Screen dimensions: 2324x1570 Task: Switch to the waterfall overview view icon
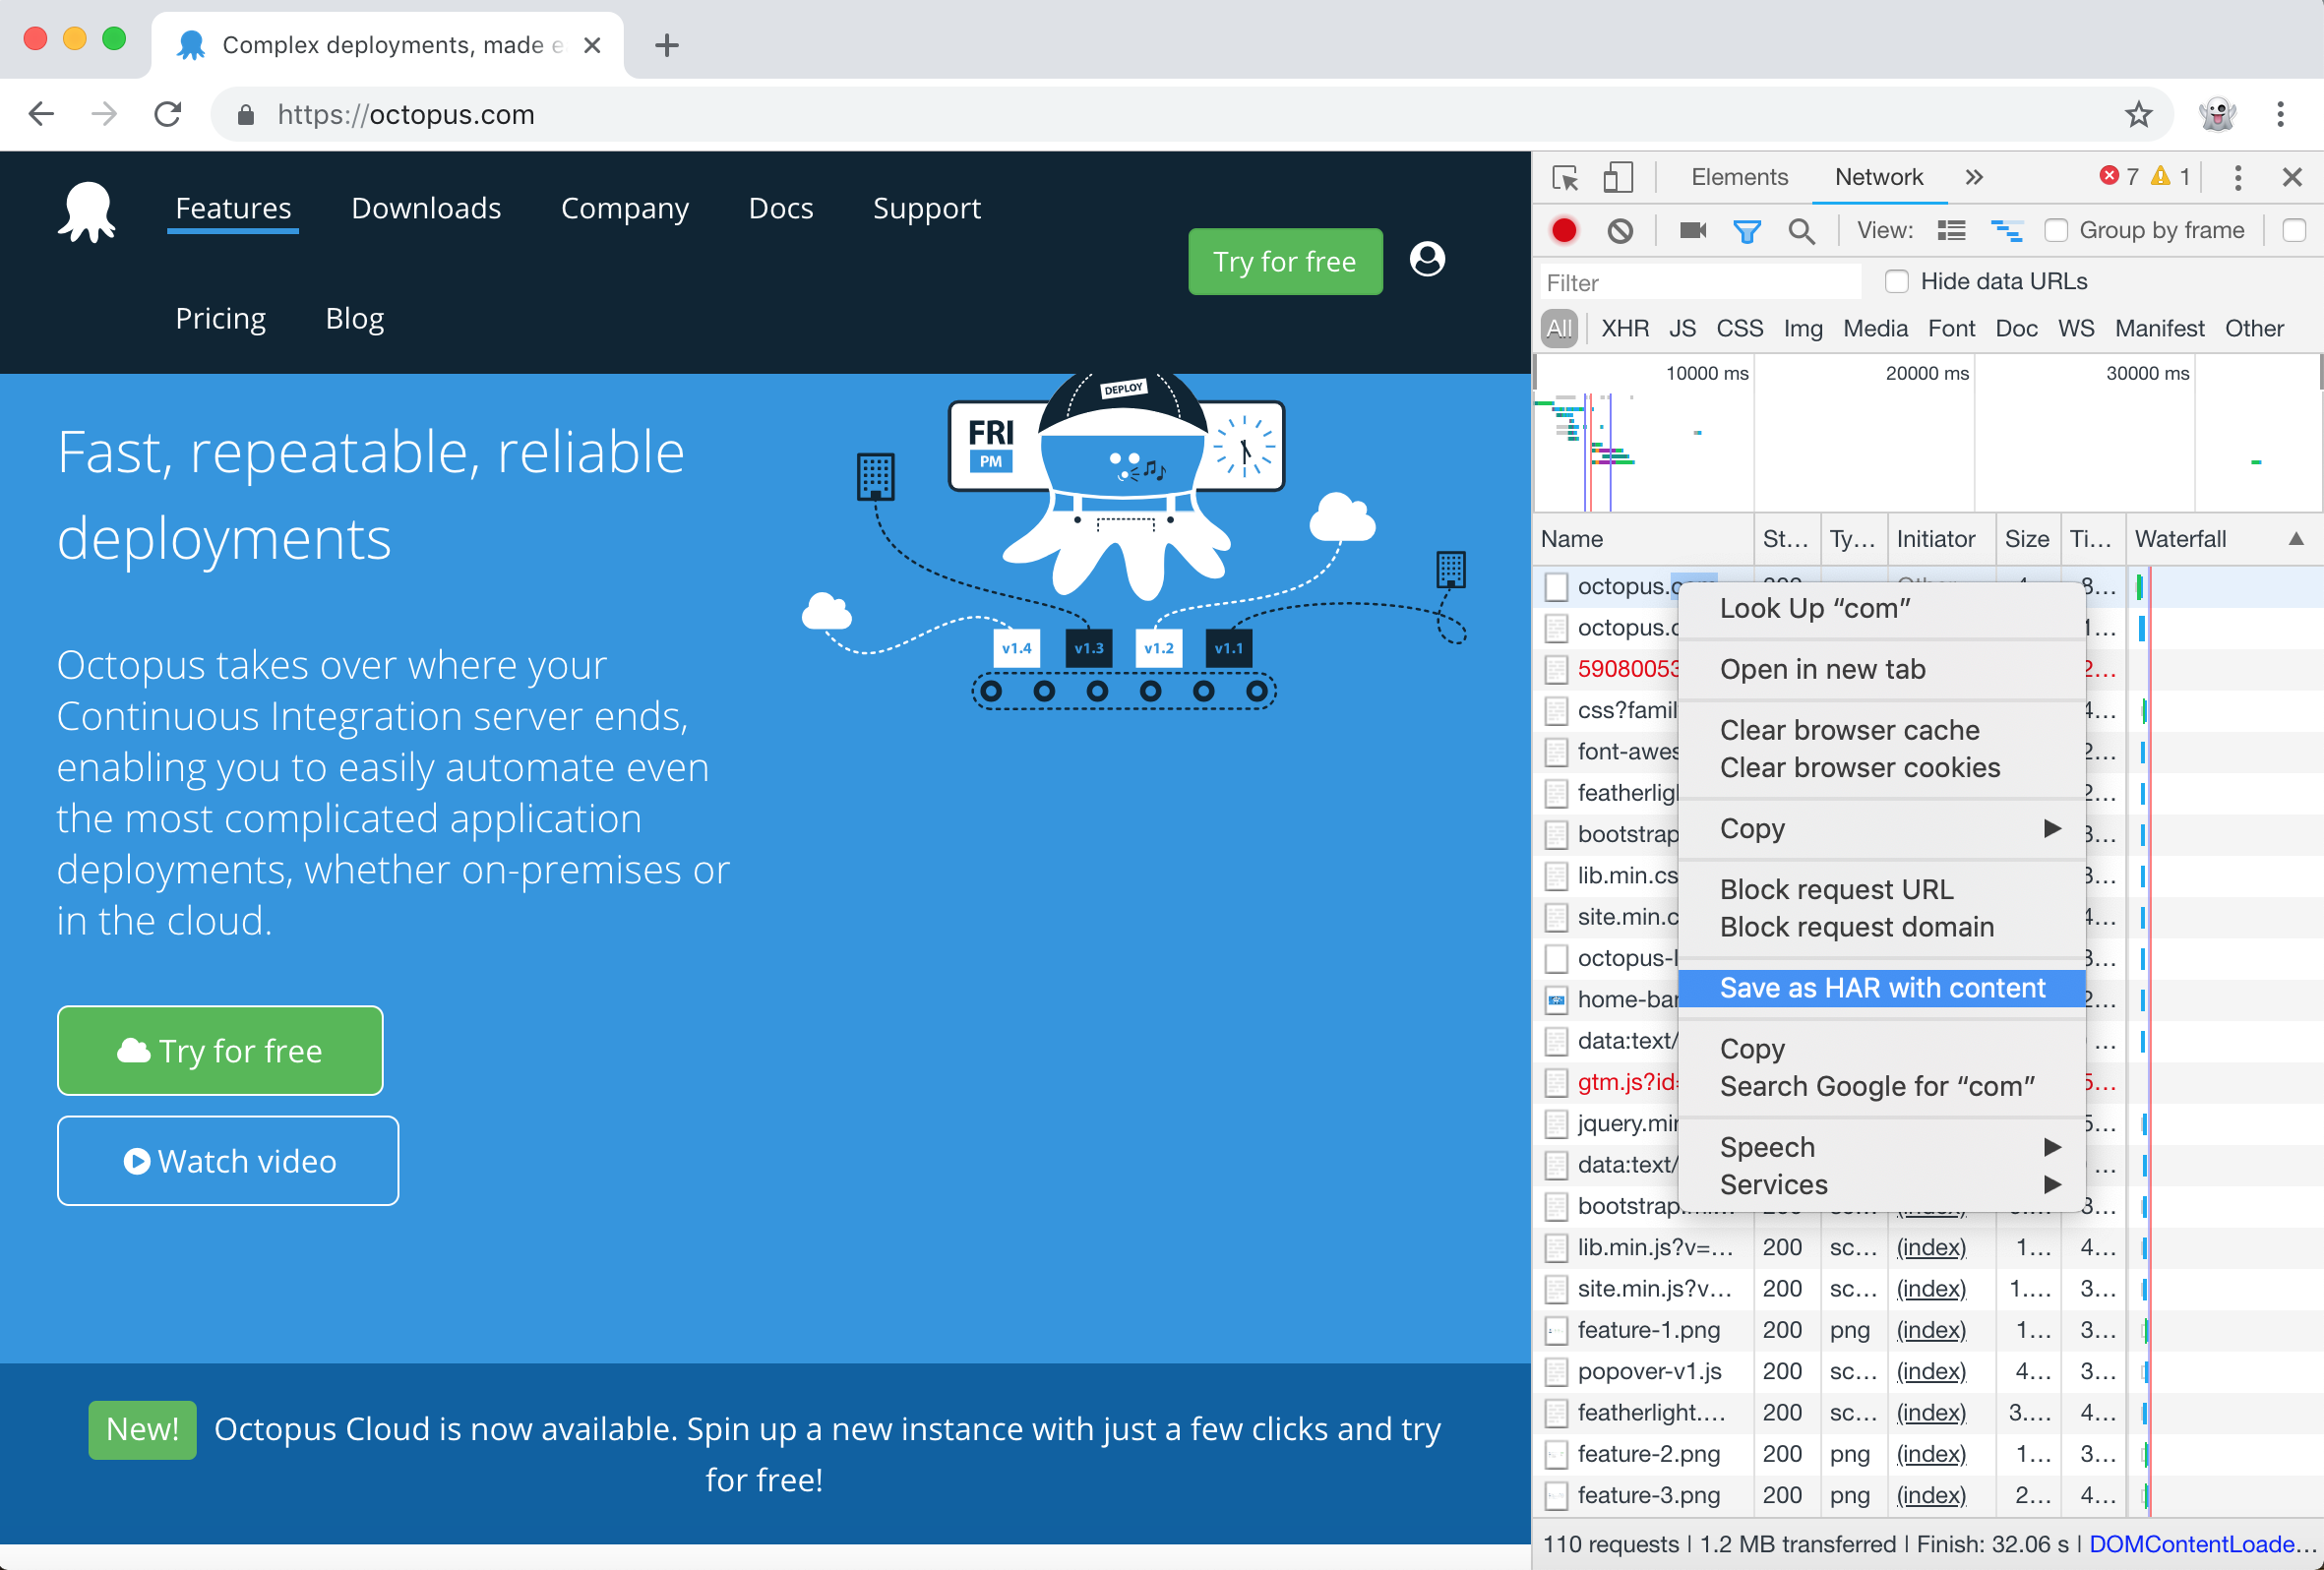(x=2006, y=231)
